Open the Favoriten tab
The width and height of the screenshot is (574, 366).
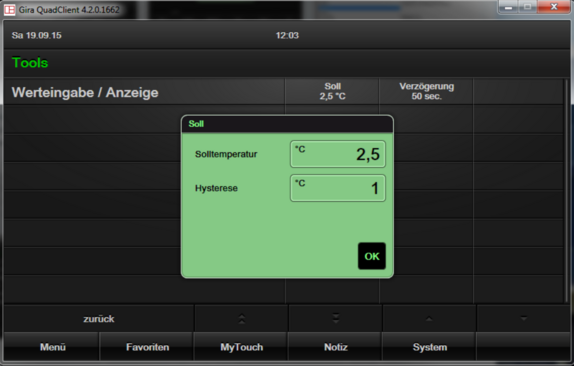[147, 347]
